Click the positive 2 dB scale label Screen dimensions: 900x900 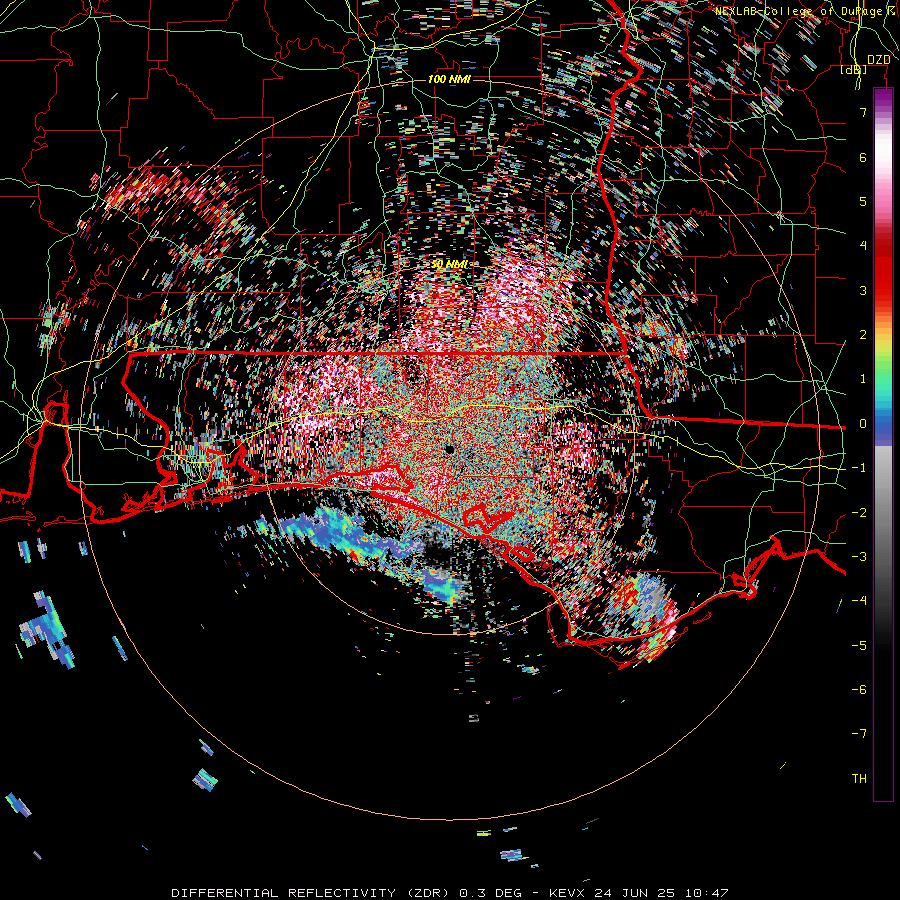click(x=863, y=335)
